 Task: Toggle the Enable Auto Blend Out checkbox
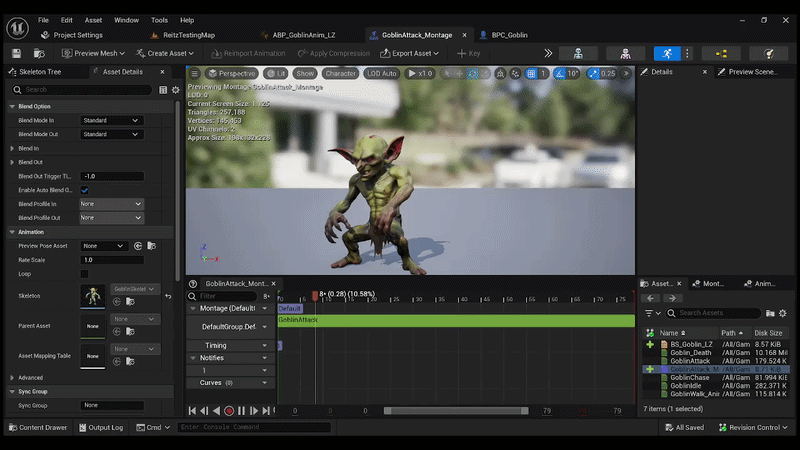pyautogui.click(x=85, y=190)
